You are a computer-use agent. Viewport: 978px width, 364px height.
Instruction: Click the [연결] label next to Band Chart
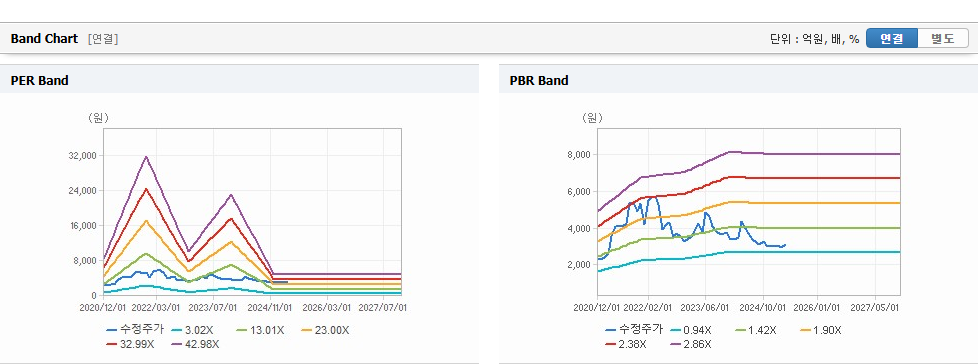click(103, 39)
